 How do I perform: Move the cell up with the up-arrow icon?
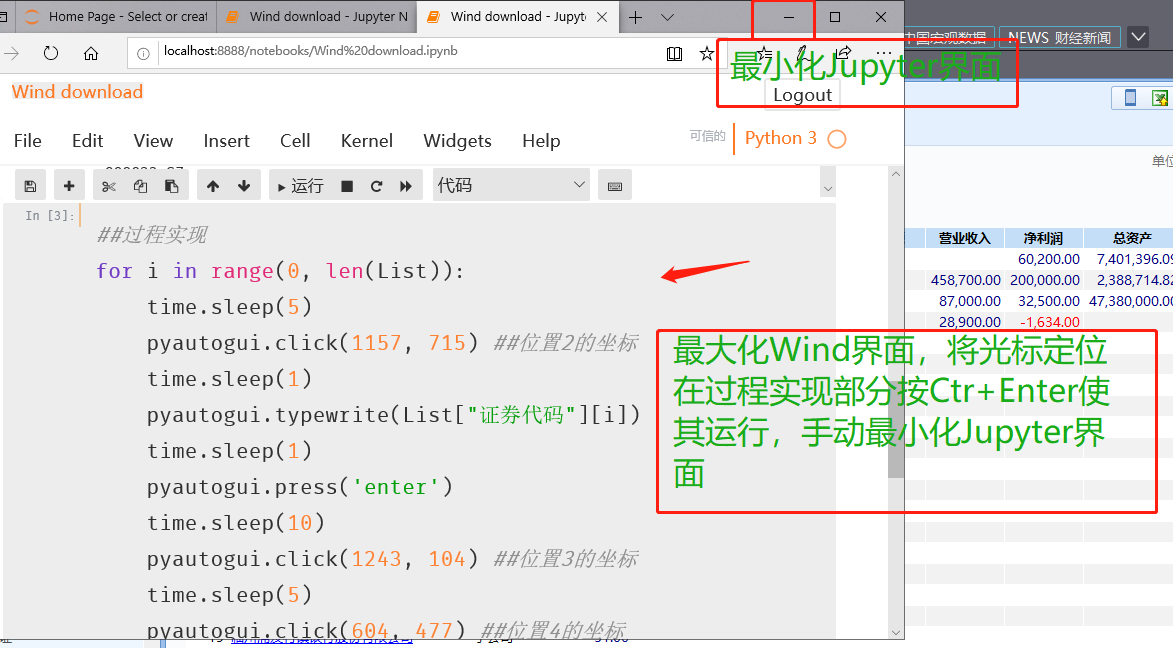(x=212, y=184)
